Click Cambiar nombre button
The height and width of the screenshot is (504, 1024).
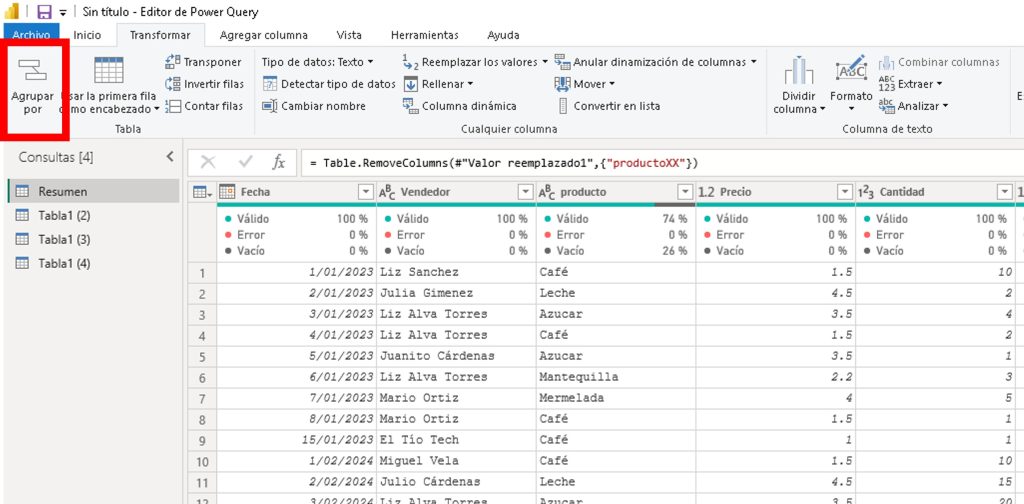314,106
